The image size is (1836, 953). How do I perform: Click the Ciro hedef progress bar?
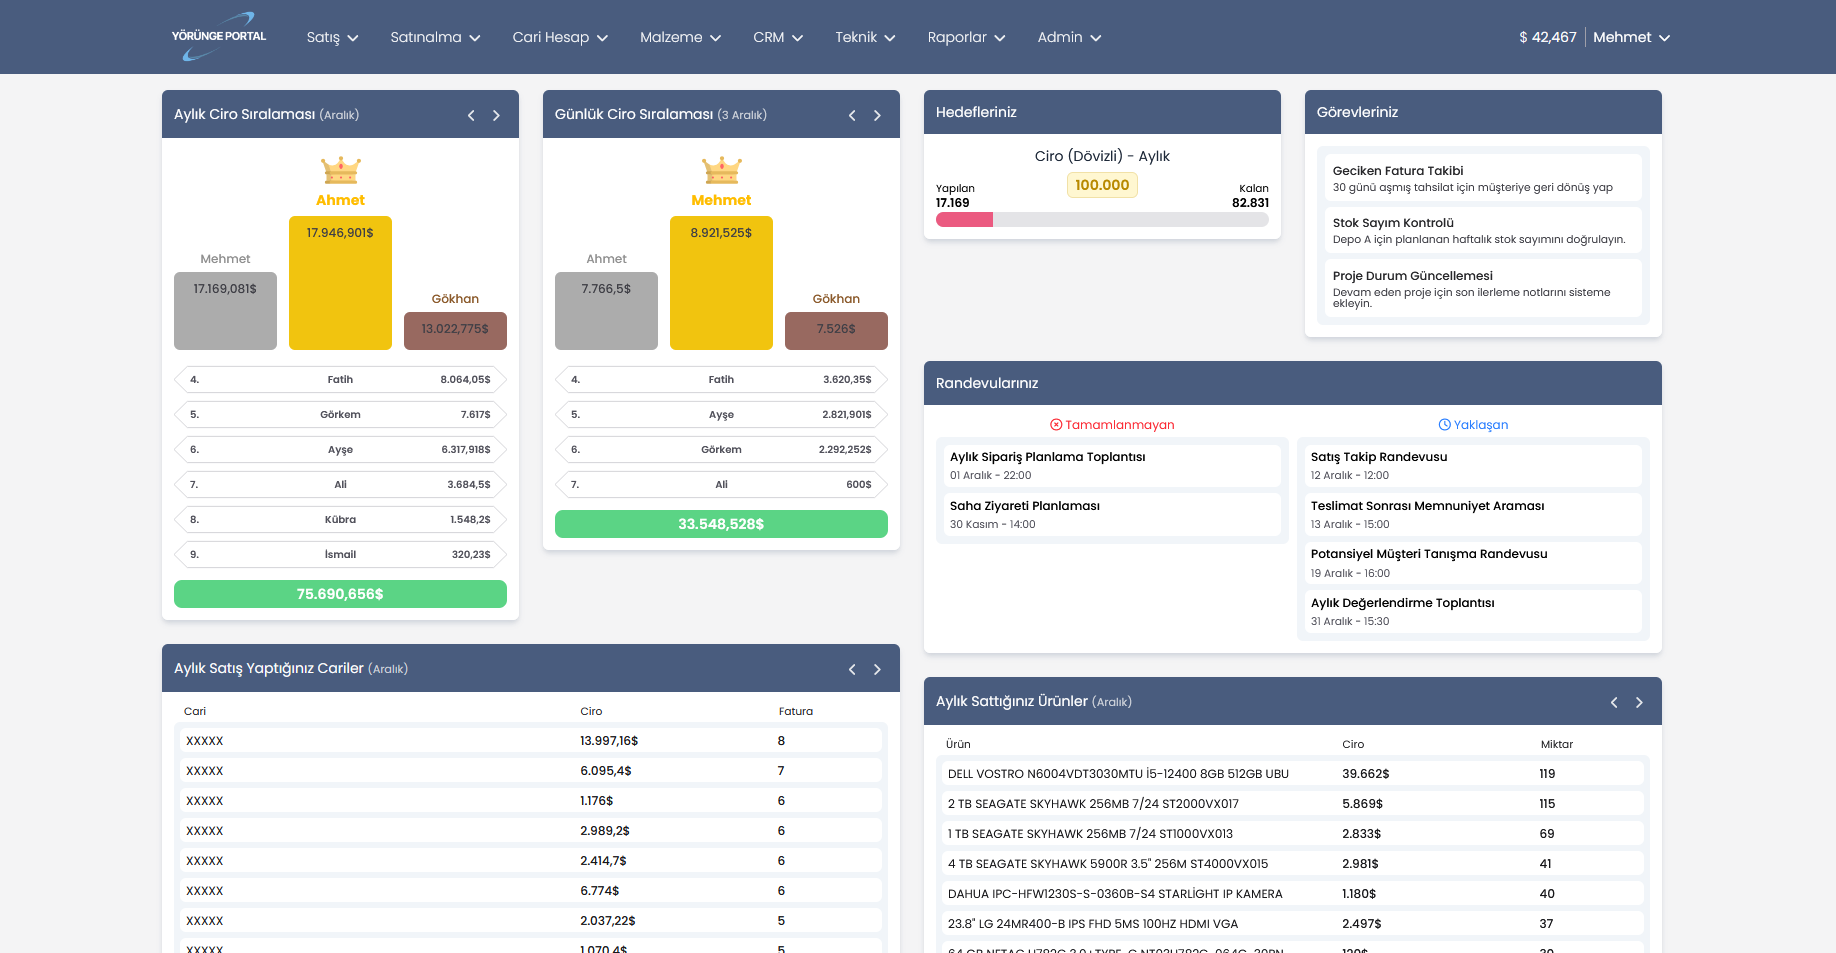coord(1101,219)
